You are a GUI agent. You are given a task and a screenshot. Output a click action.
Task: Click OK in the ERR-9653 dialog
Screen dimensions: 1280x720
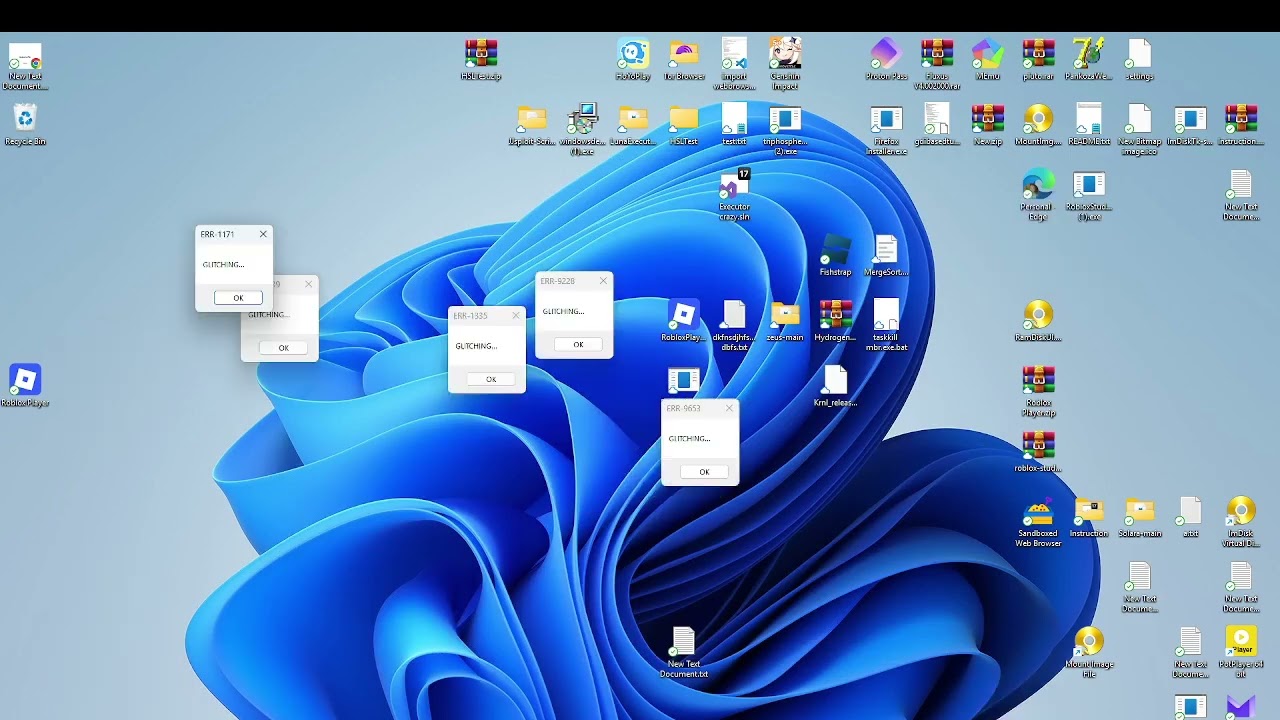click(704, 472)
